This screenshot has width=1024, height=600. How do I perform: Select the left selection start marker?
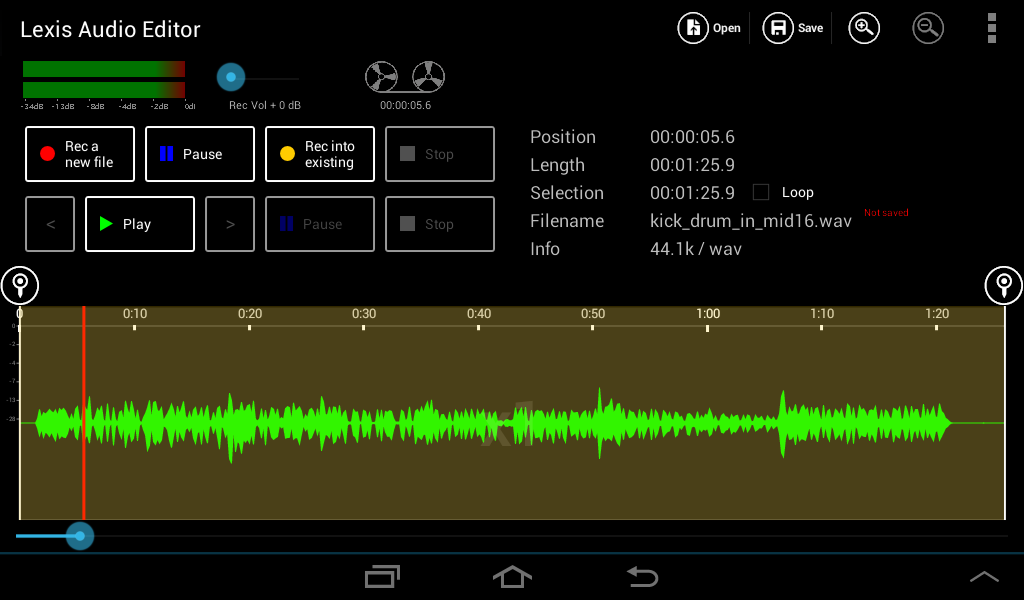pos(20,285)
